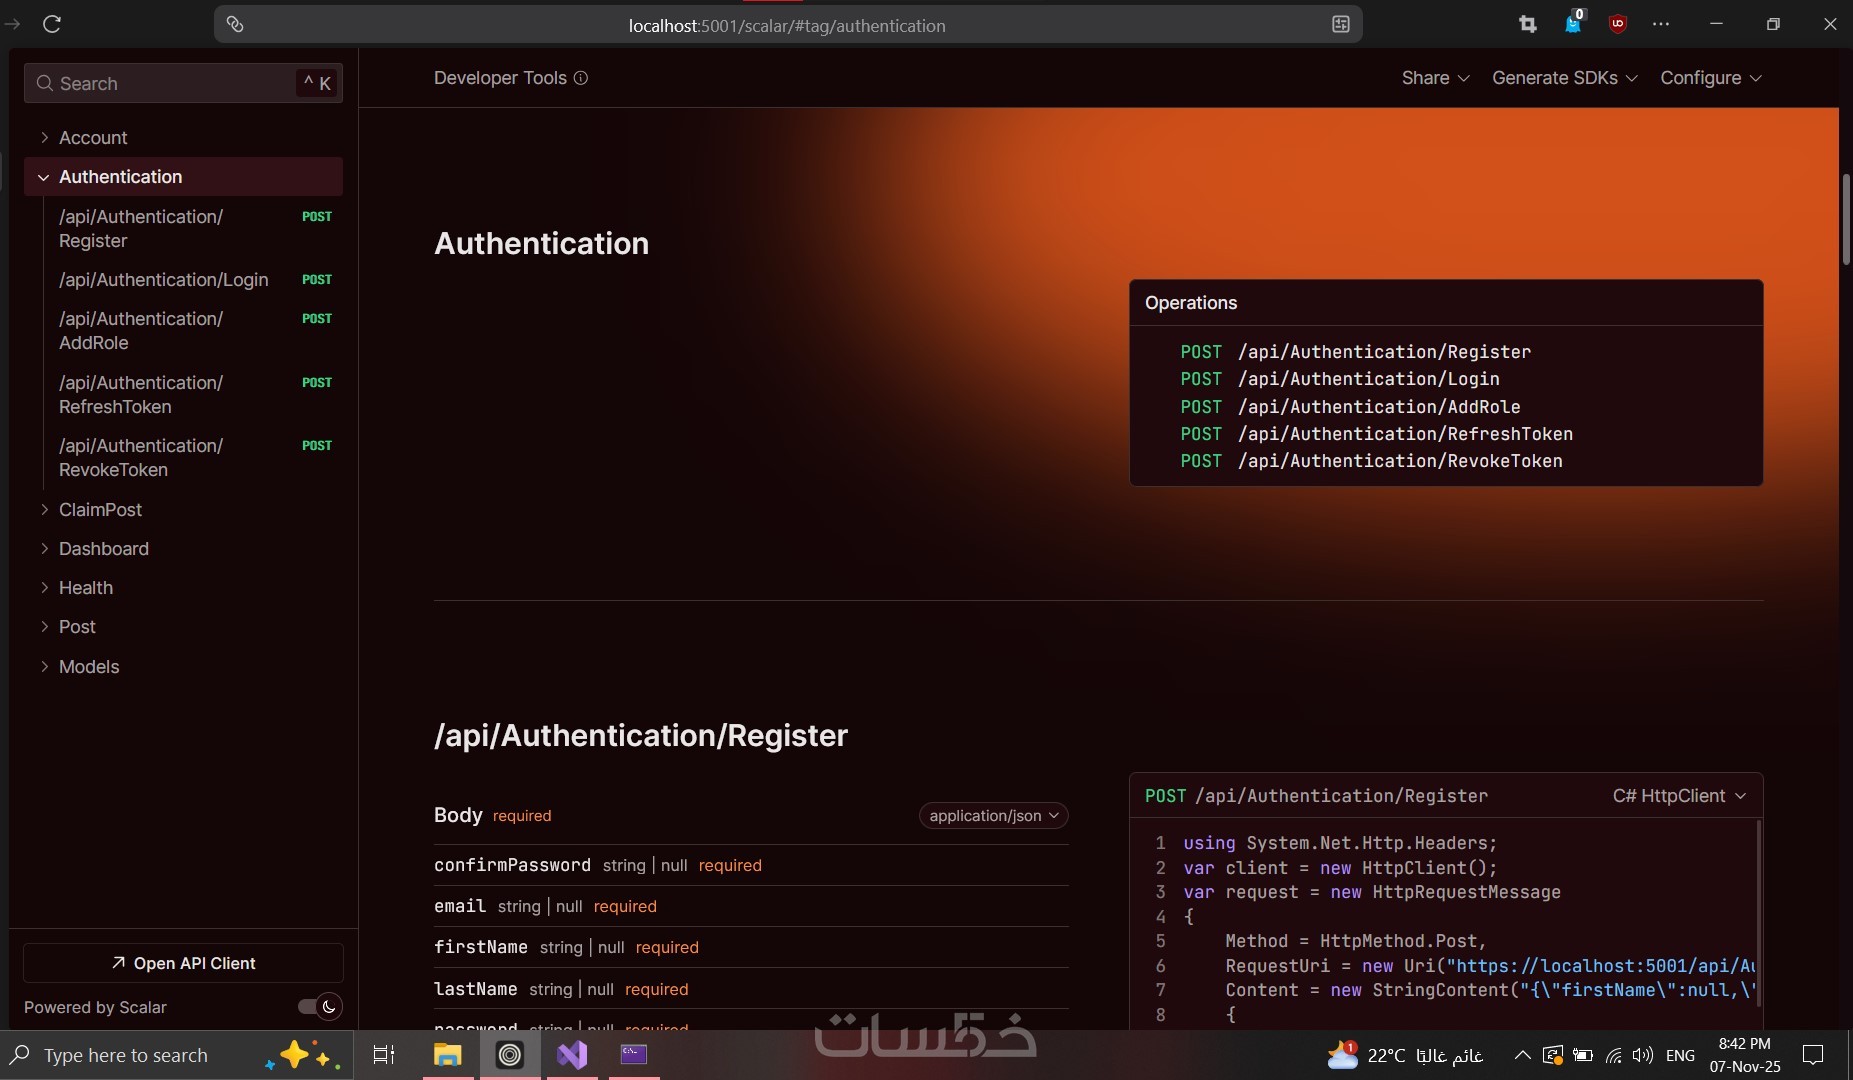Focus the sidebar Search field
The height and width of the screenshot is (1080, 1853).
tap(184, 83)
